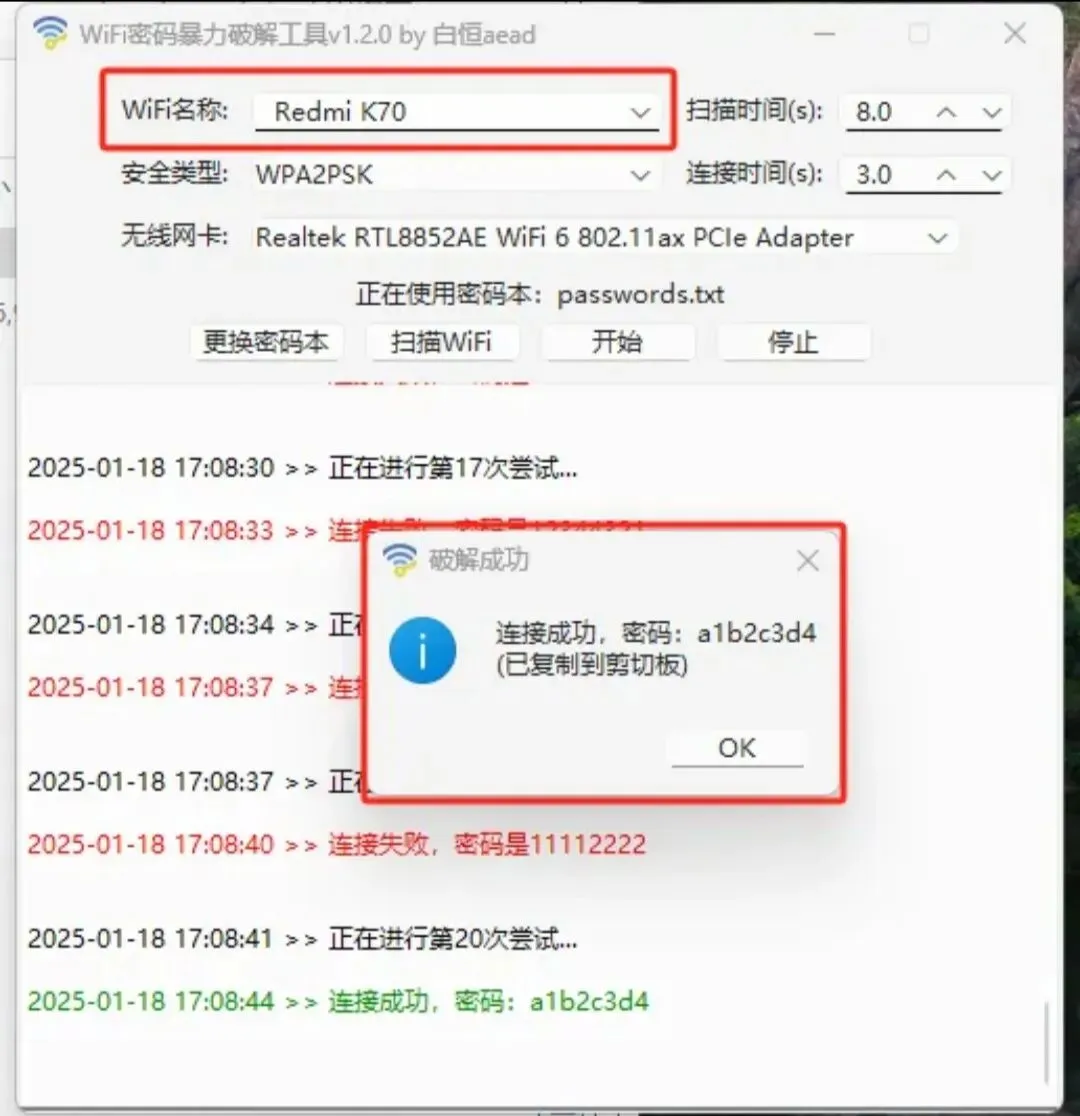Click the blue info icon in the dialog
This screenshot has height=1116, width=1080.
[422, 650]
